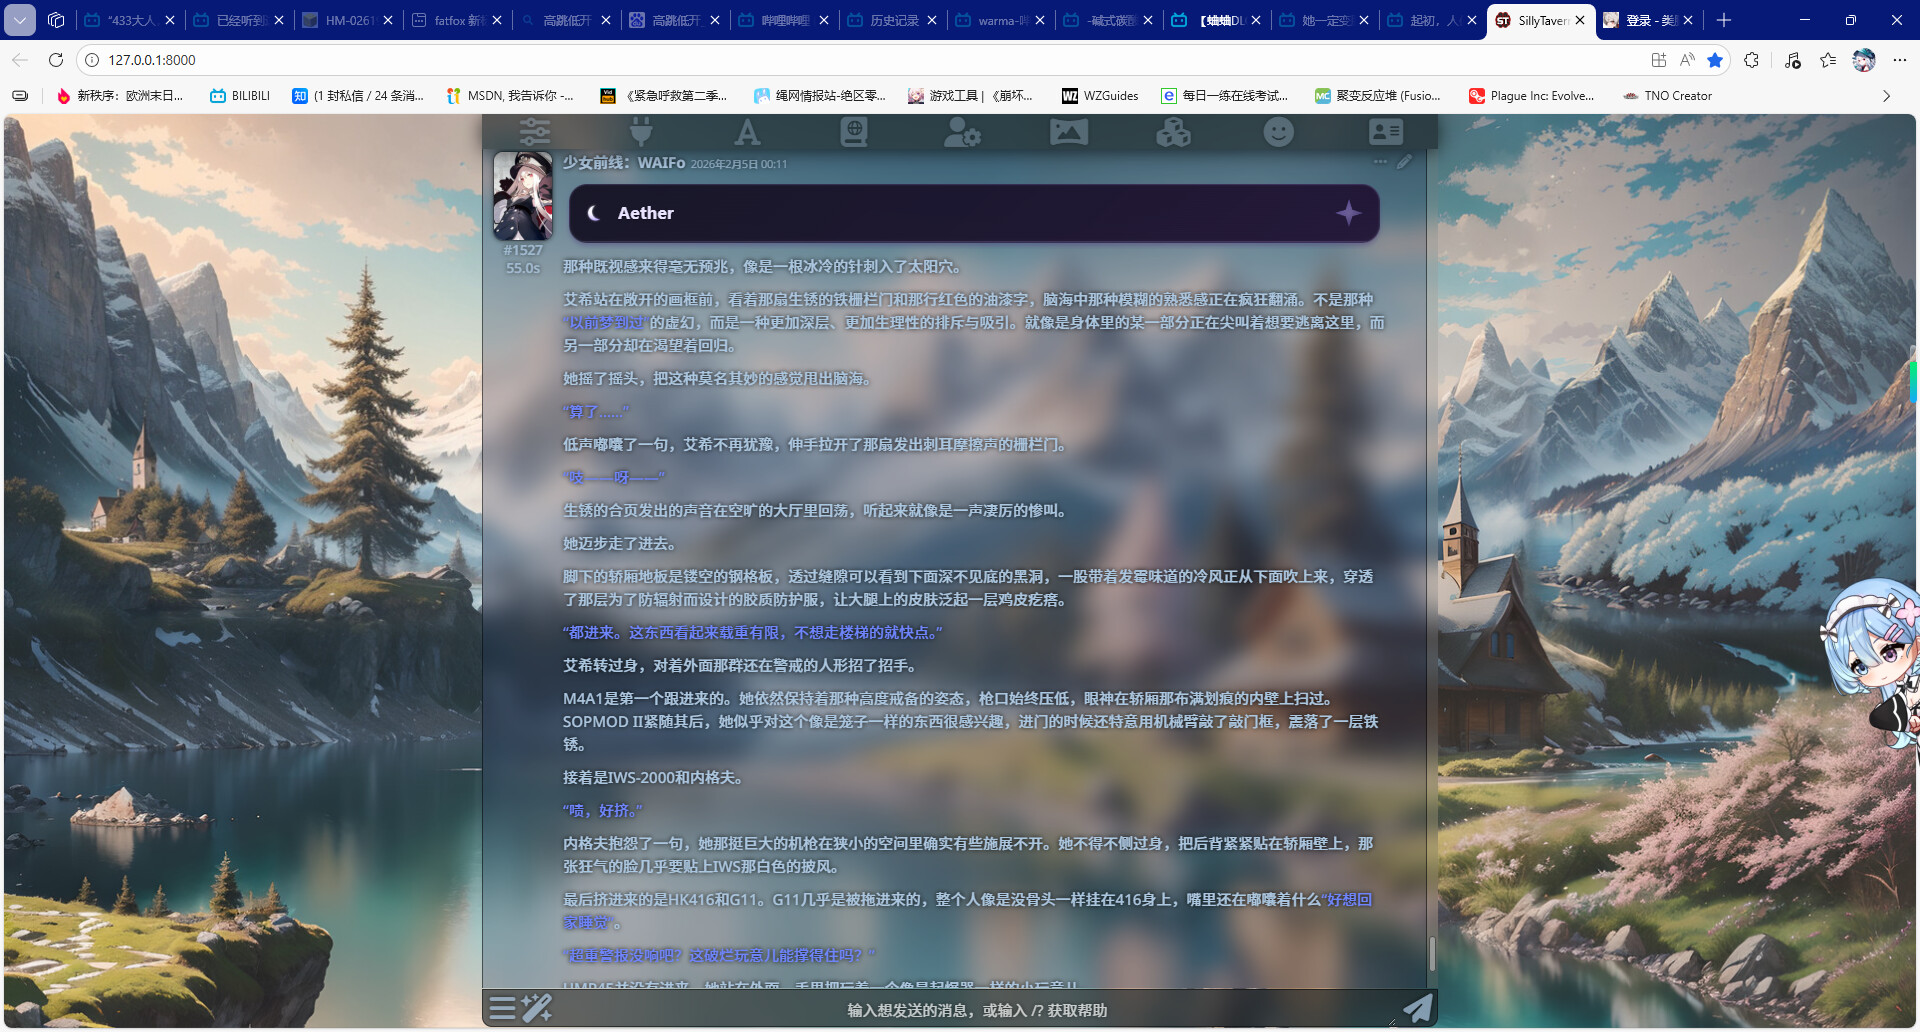
Task: Switch to the fatfox tab
Action: [457, 20]
